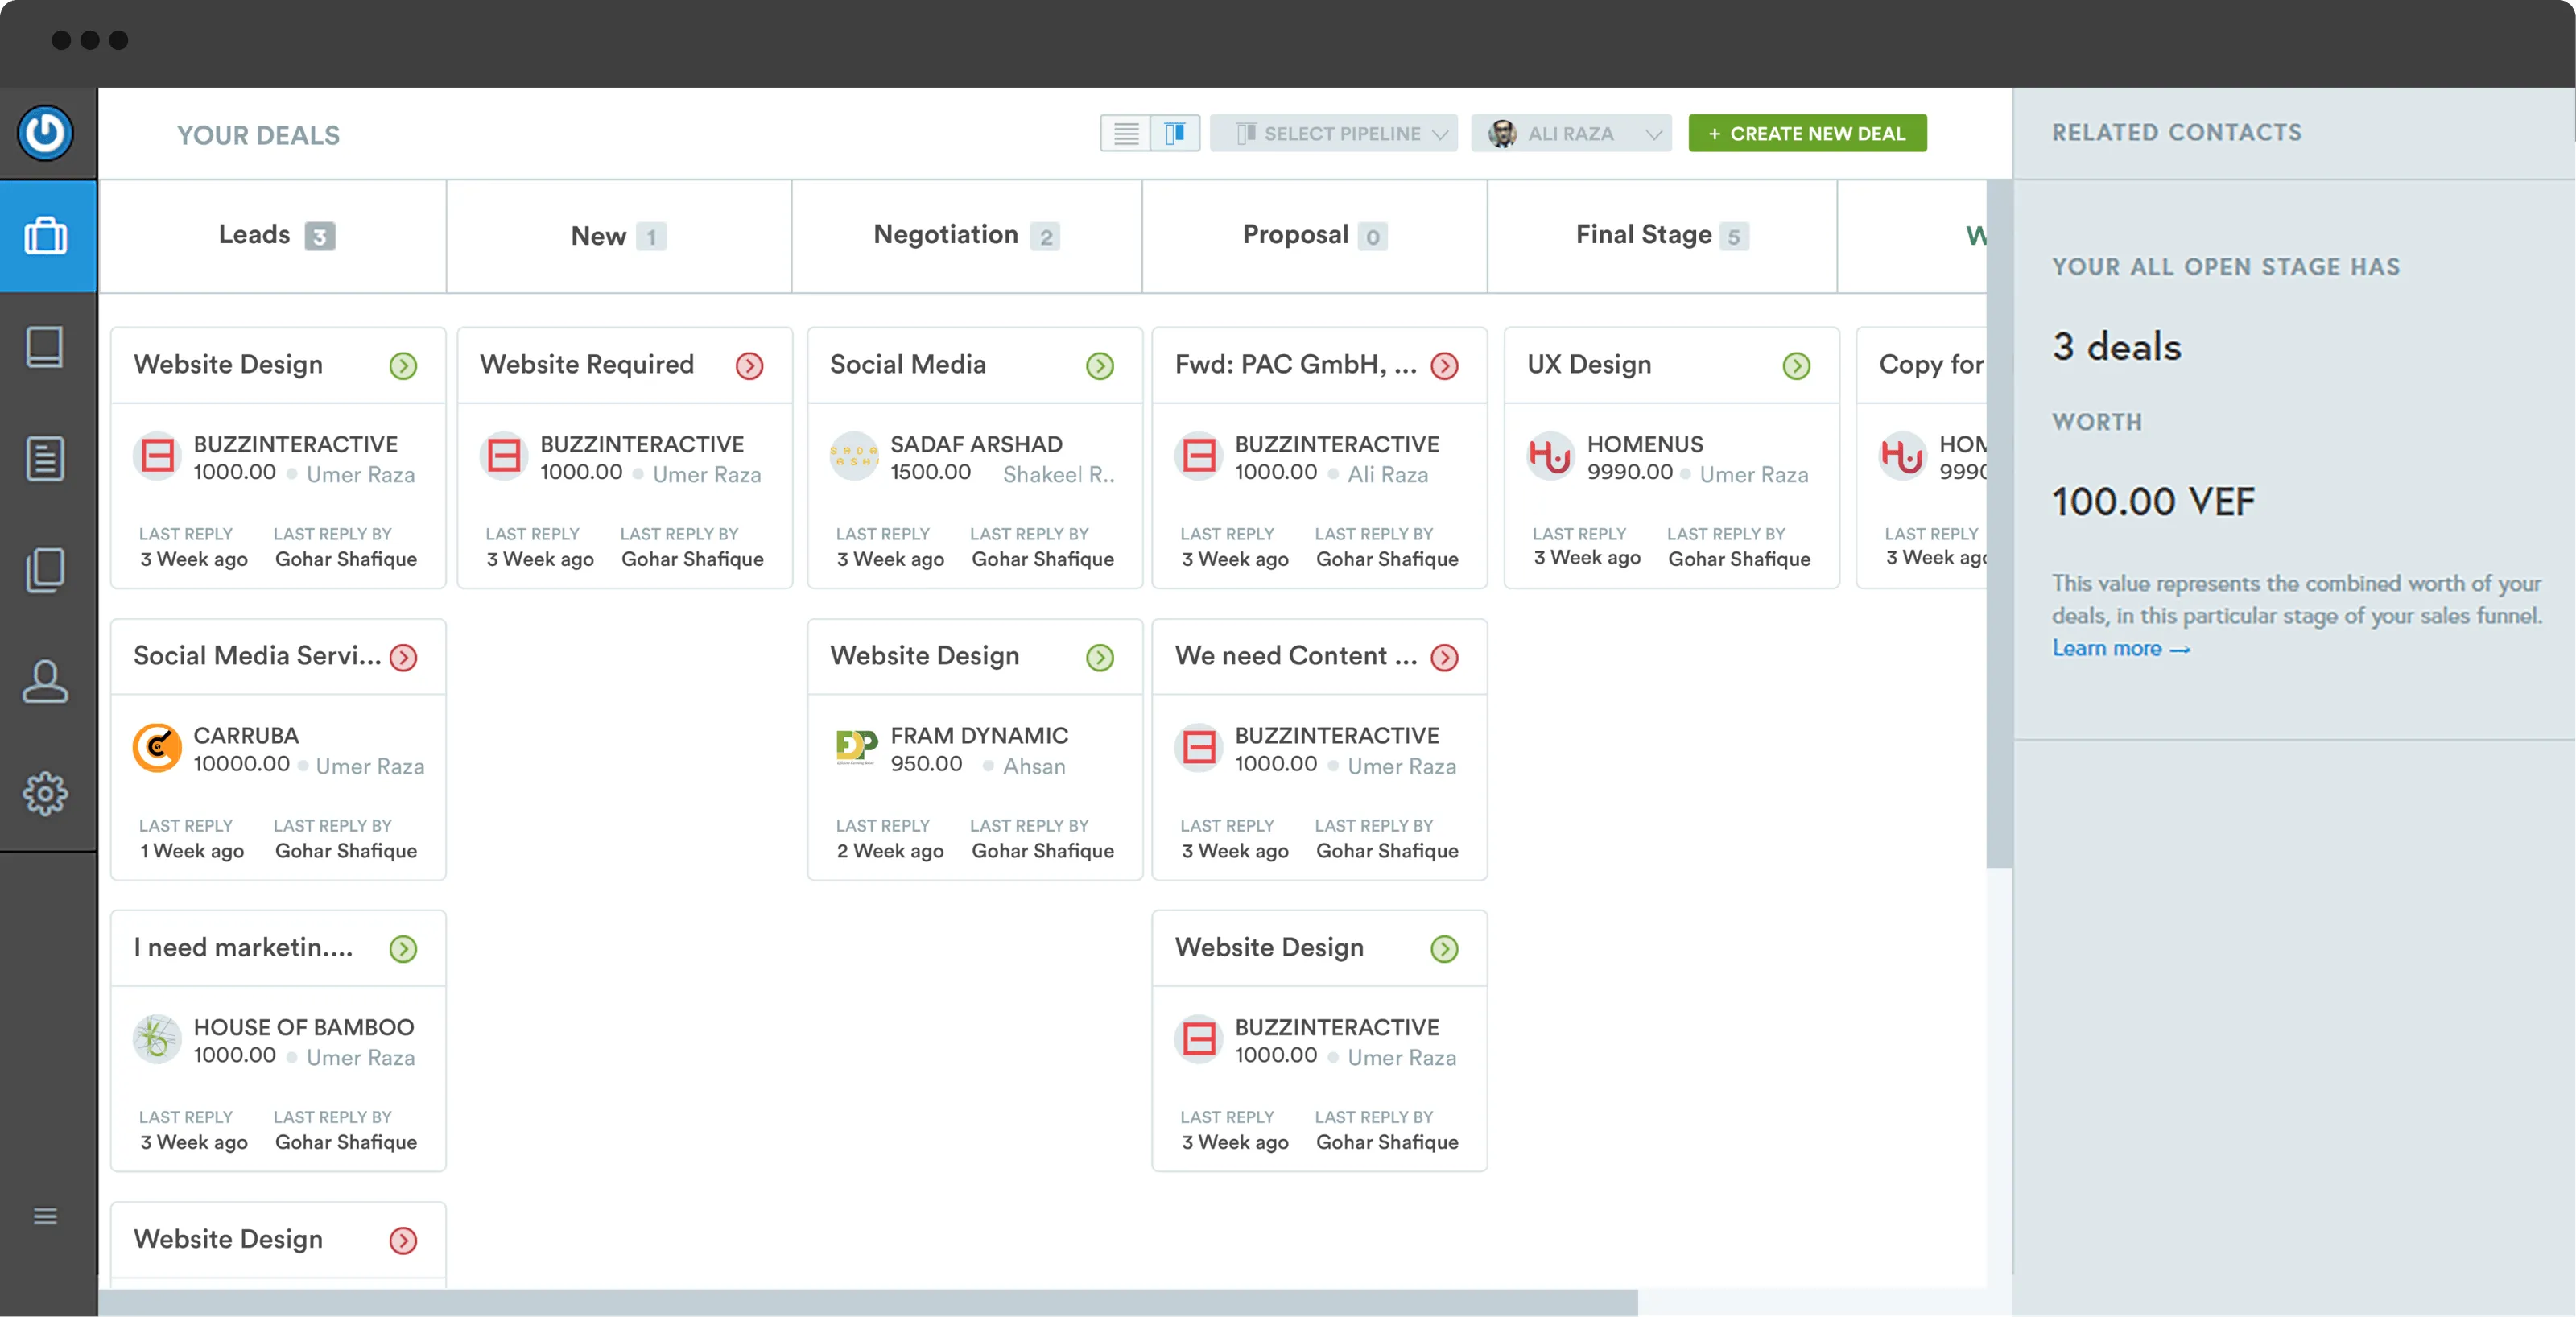This screenshot has height=1317, width=2576.
Task: Click Shakeel R.. owner name
Action: coord(1059,475)
